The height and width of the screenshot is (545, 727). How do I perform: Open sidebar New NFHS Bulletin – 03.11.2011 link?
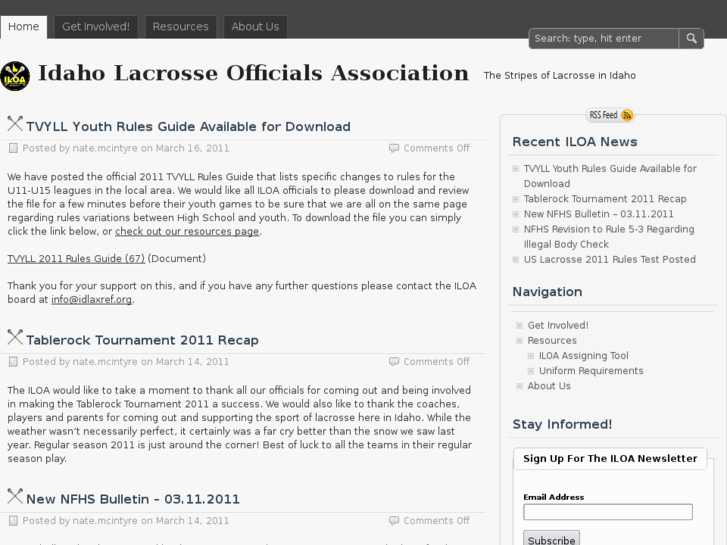(x=599, y=214)
